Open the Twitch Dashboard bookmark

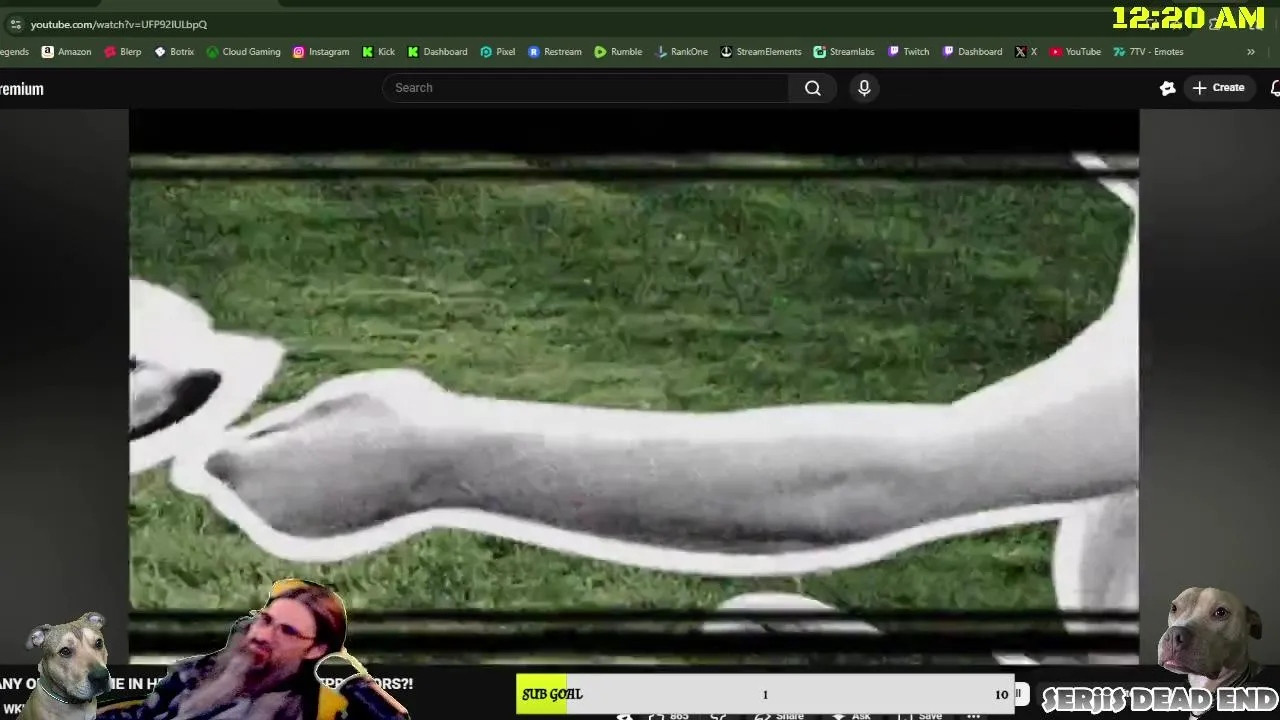coord(972,52)
